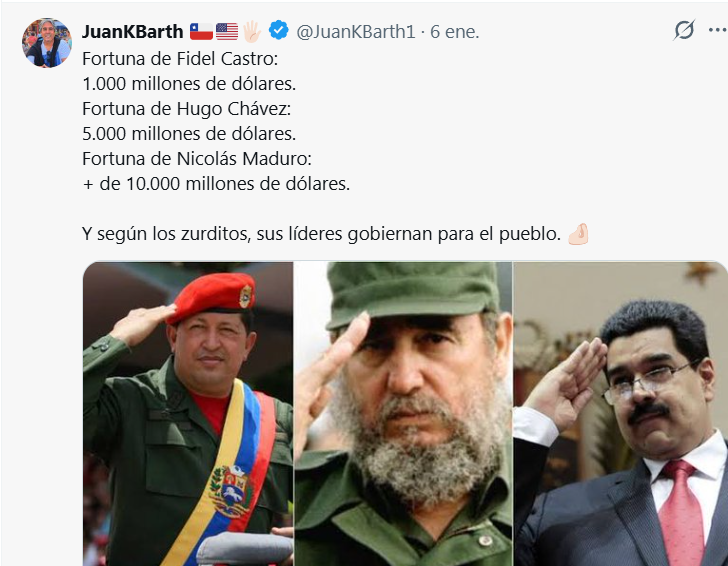Viewport: 728px width, 566px height.
Task: Open the JuanKBarth display name link
Action: 133,32
